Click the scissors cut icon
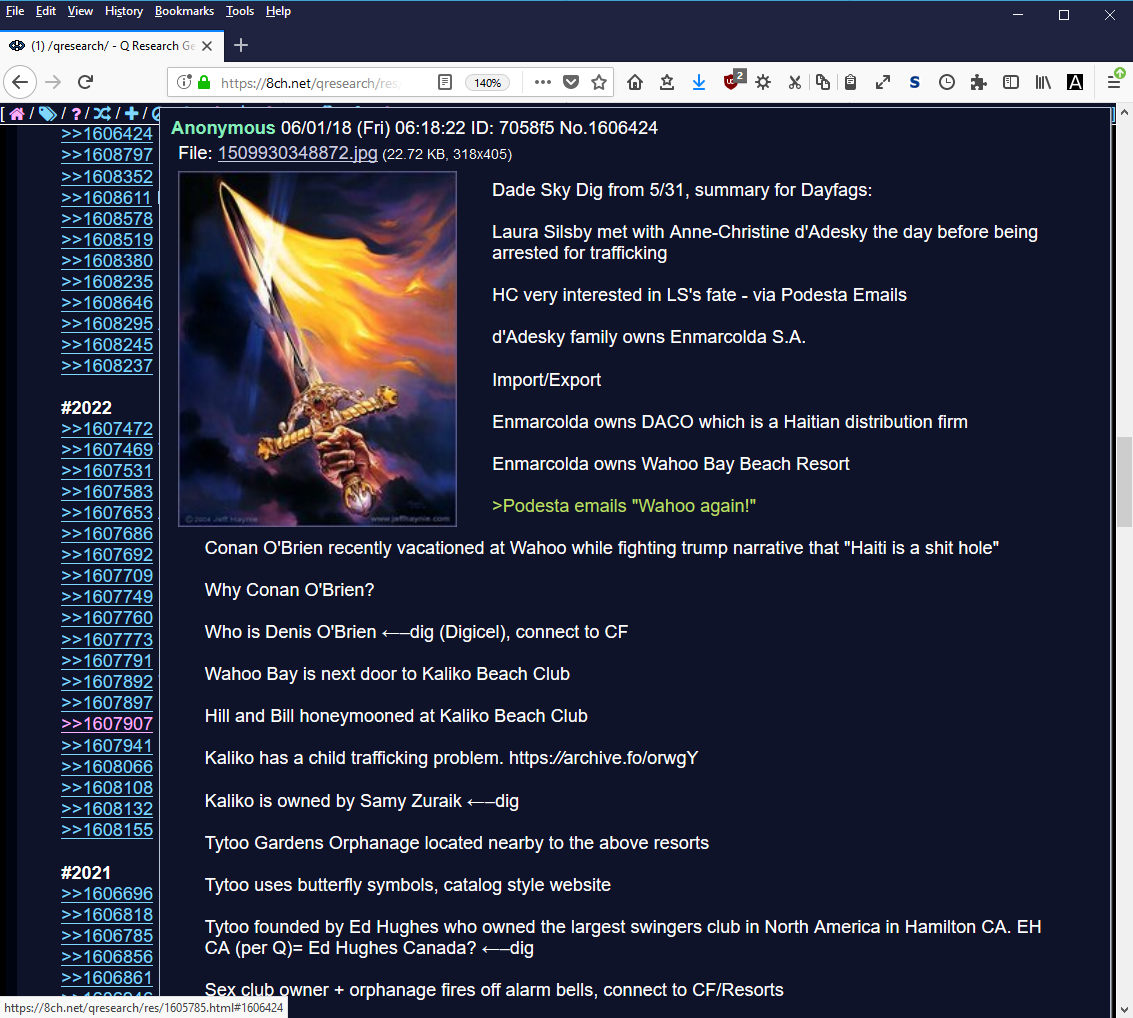The width and height of the screenshot is (1133, 1018). 795,82
